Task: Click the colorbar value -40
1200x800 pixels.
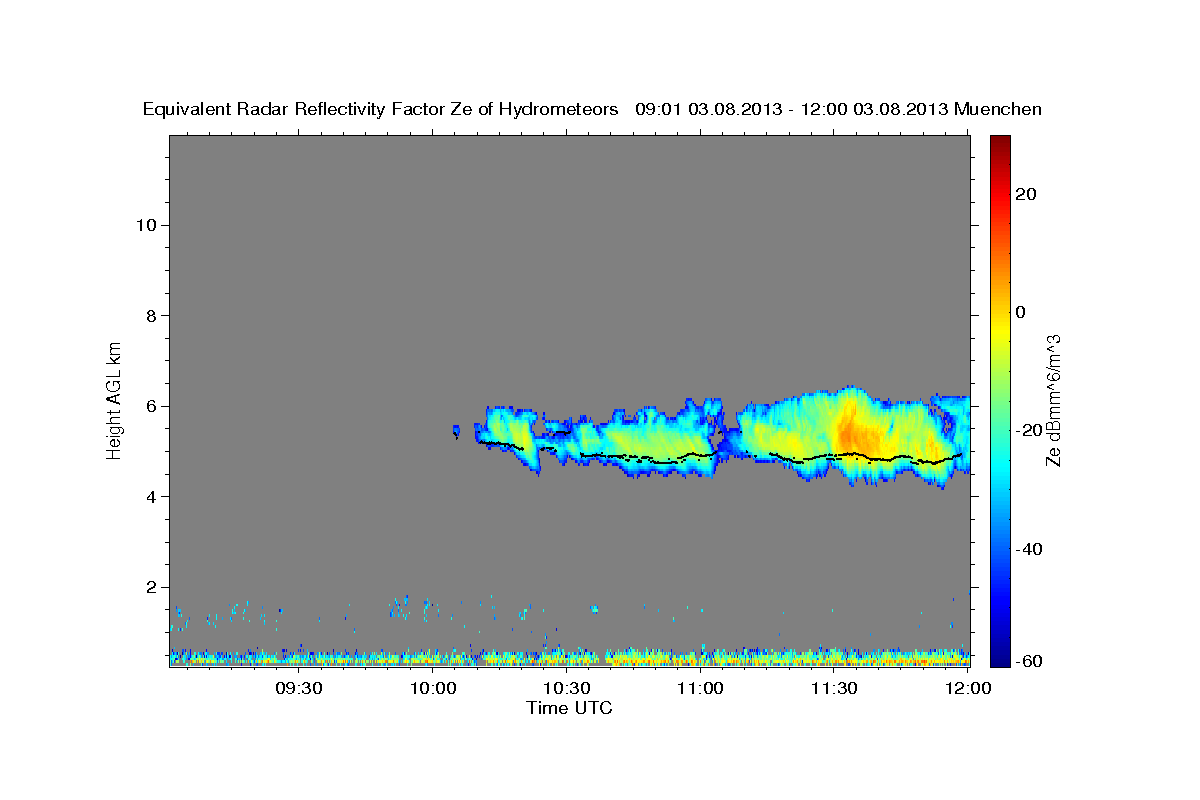Action: click(x=1029, y=549)
